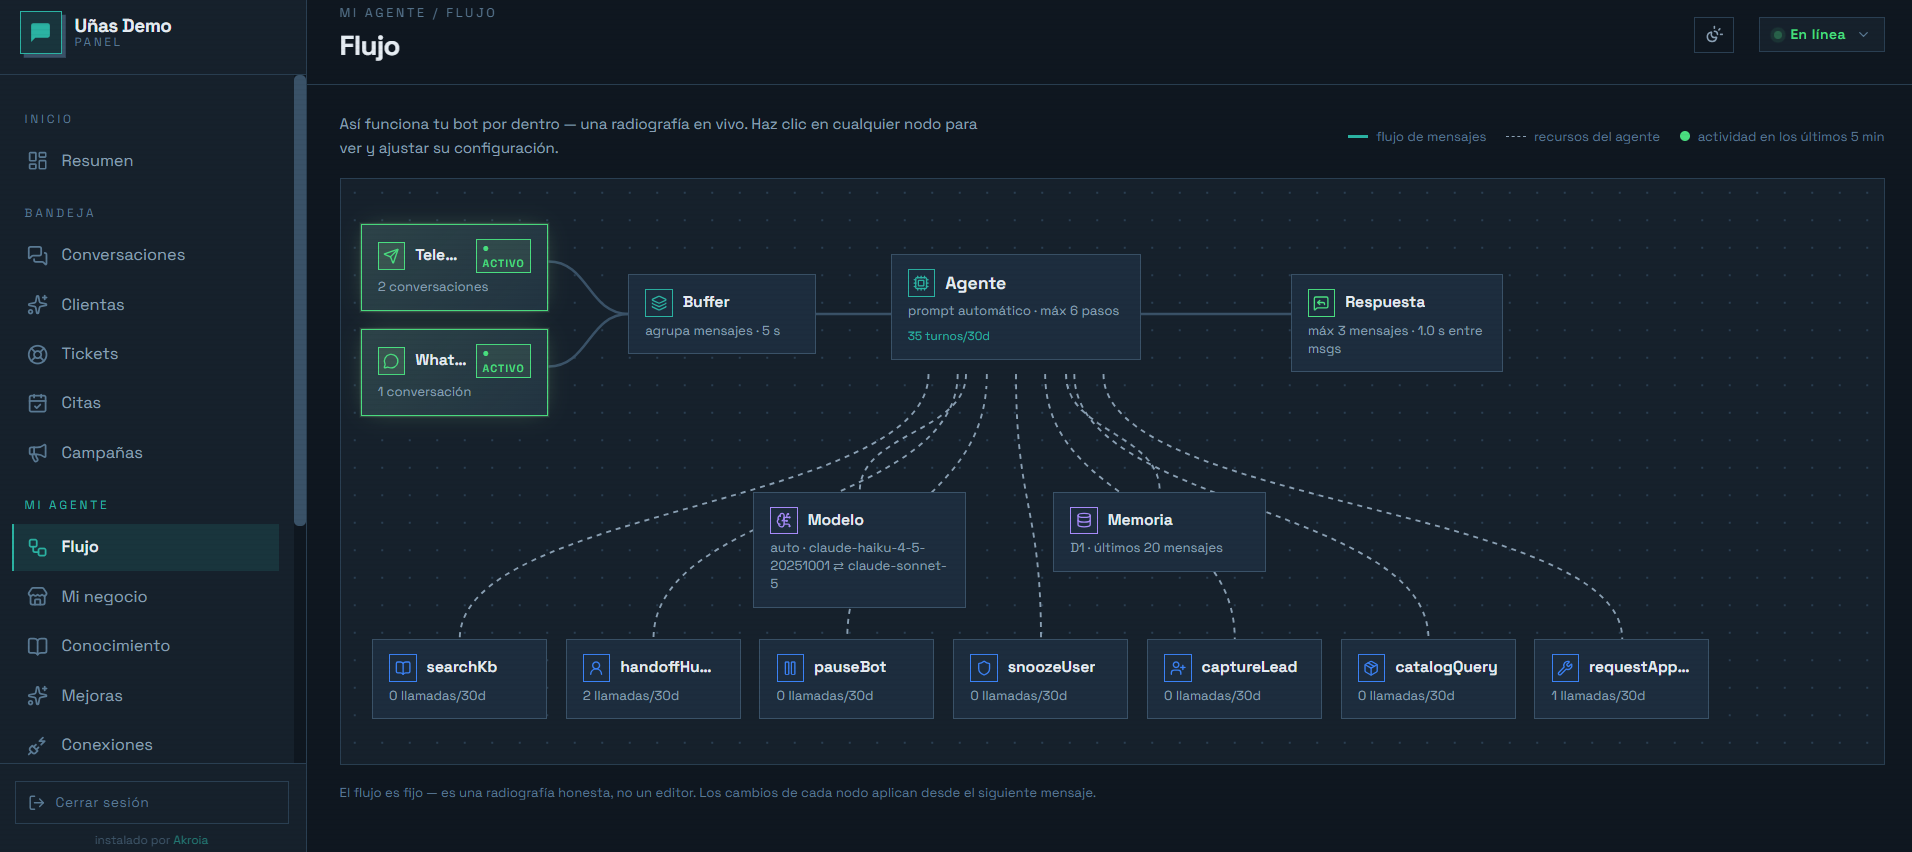The height and width of the screenshot is (852, 1912).
Task: Click the '2 conversaciones' text
Action: (x=433, y=287)
